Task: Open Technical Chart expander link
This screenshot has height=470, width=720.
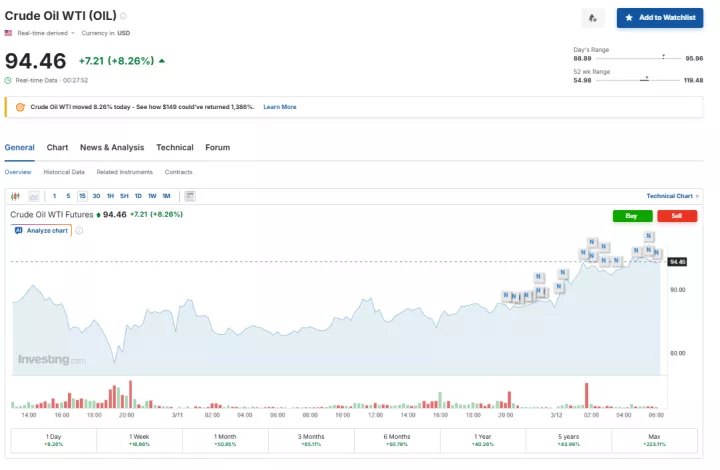Action: click(x=672, y=196)
